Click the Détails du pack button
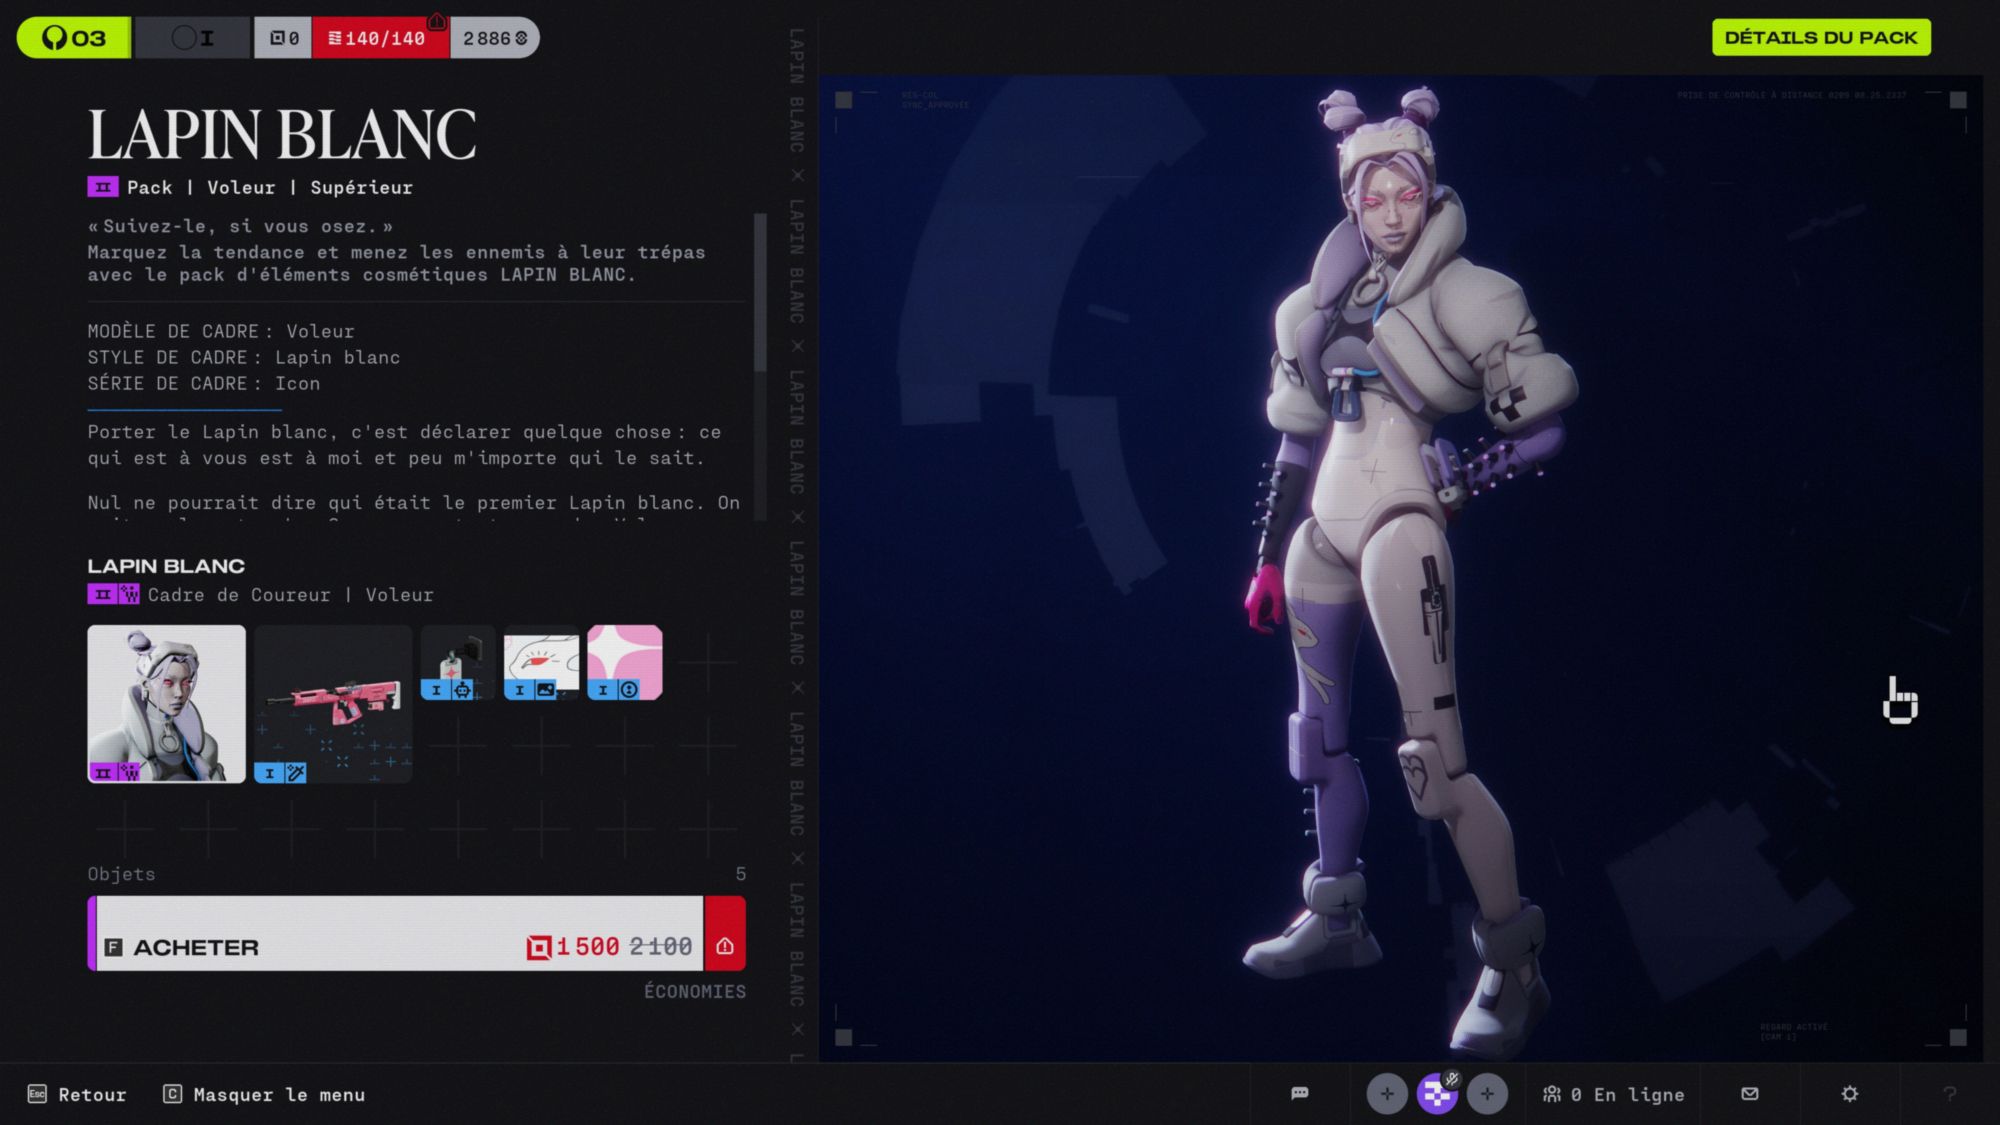 tap(1820, 38)
